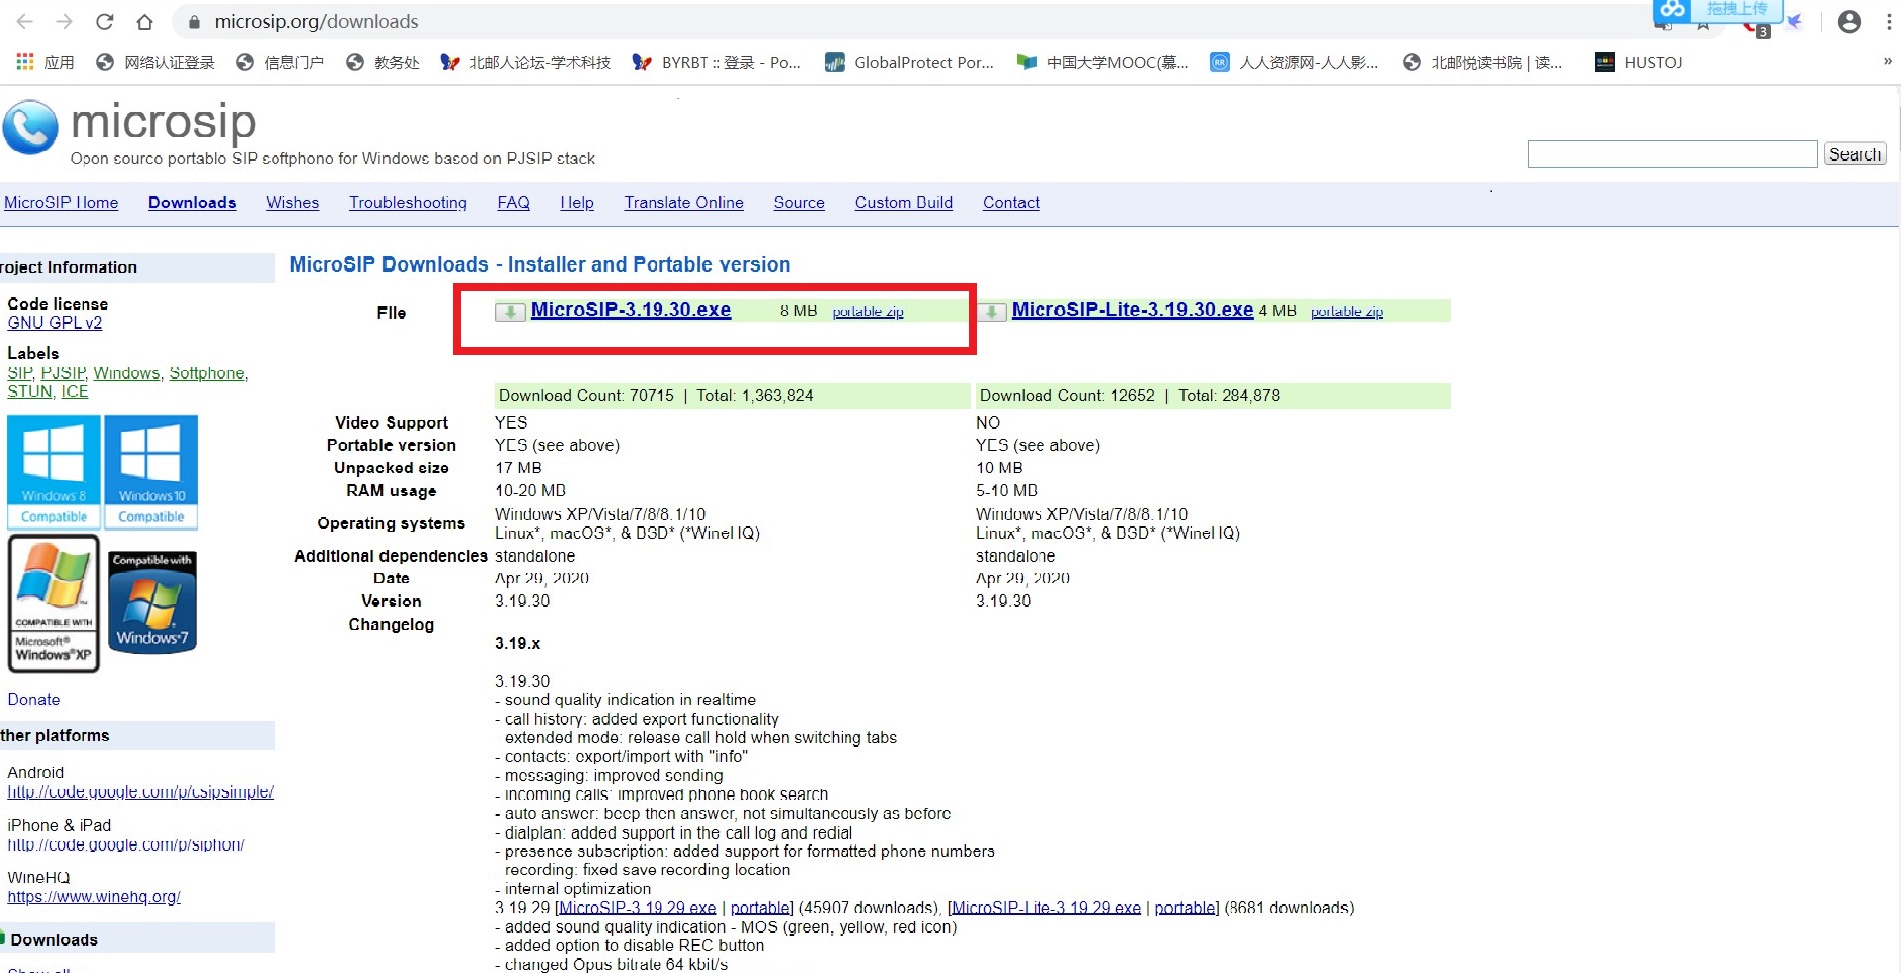Screen dimensions: 1901x973
Task: Click the download arrow beside MicroSIP-Lite-3.19.30.exe
Action: pos(991,312)
